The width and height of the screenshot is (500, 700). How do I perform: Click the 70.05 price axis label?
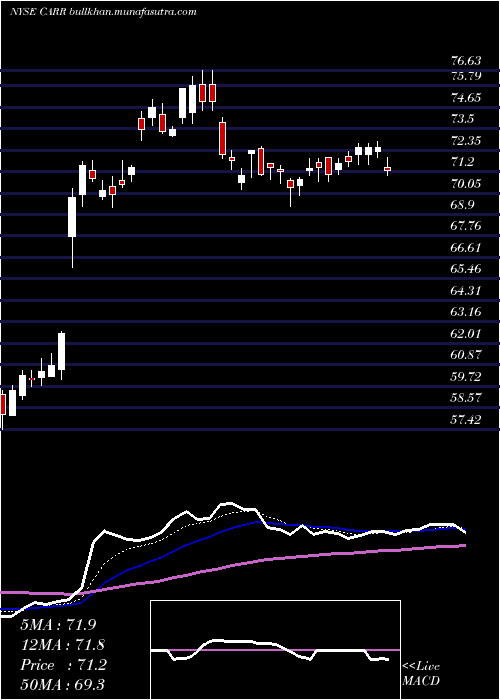click(467, 183)
